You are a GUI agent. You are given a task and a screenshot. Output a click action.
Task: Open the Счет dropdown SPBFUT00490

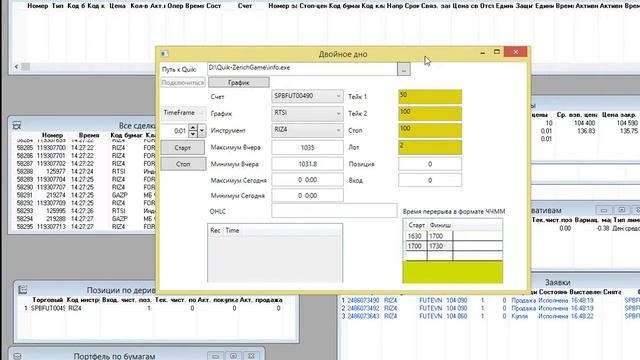pyautogui.click(x=307, y=96)
